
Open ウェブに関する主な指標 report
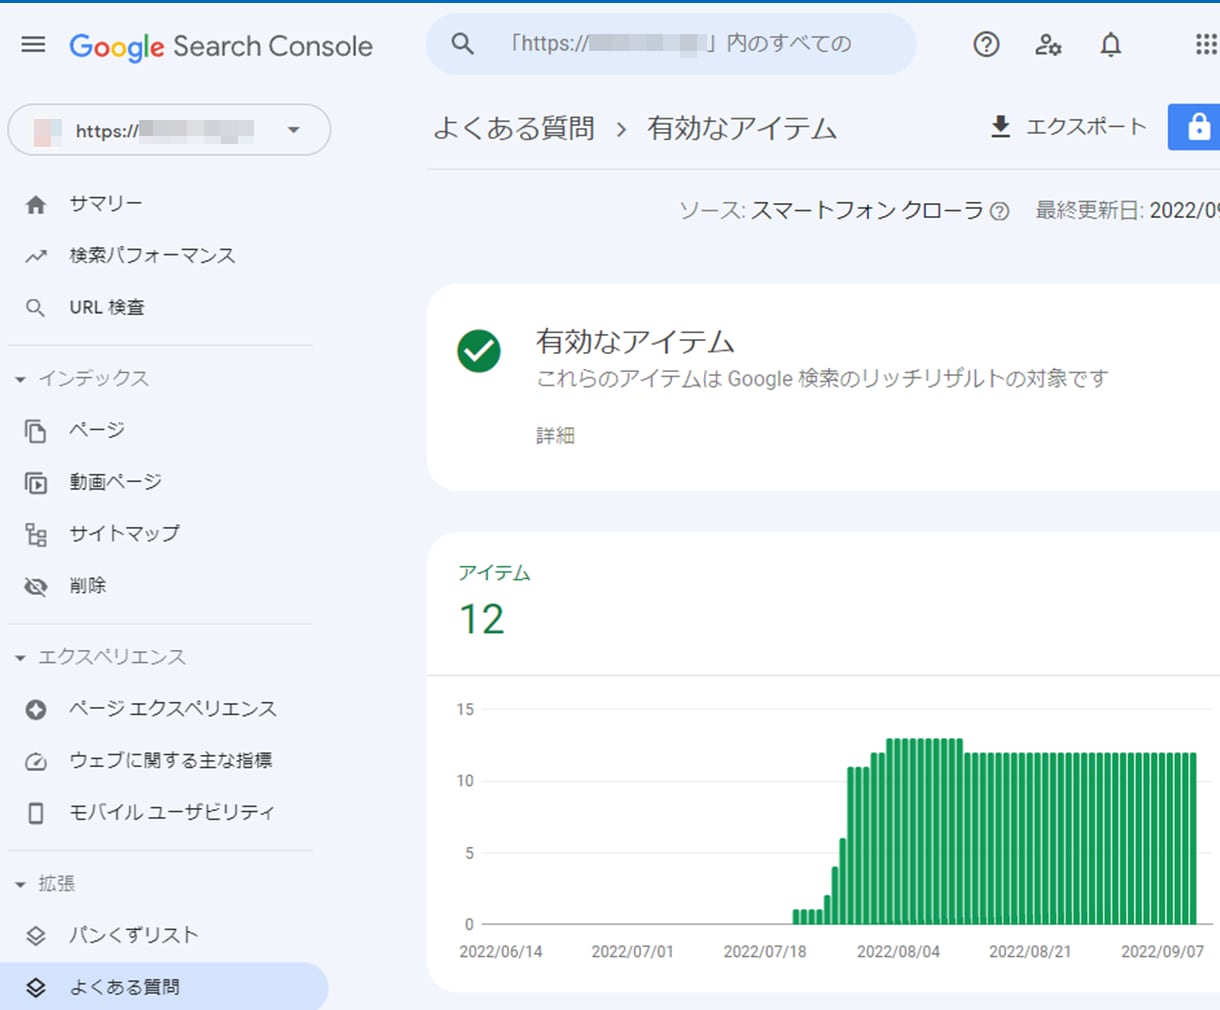tap(170, 760)
